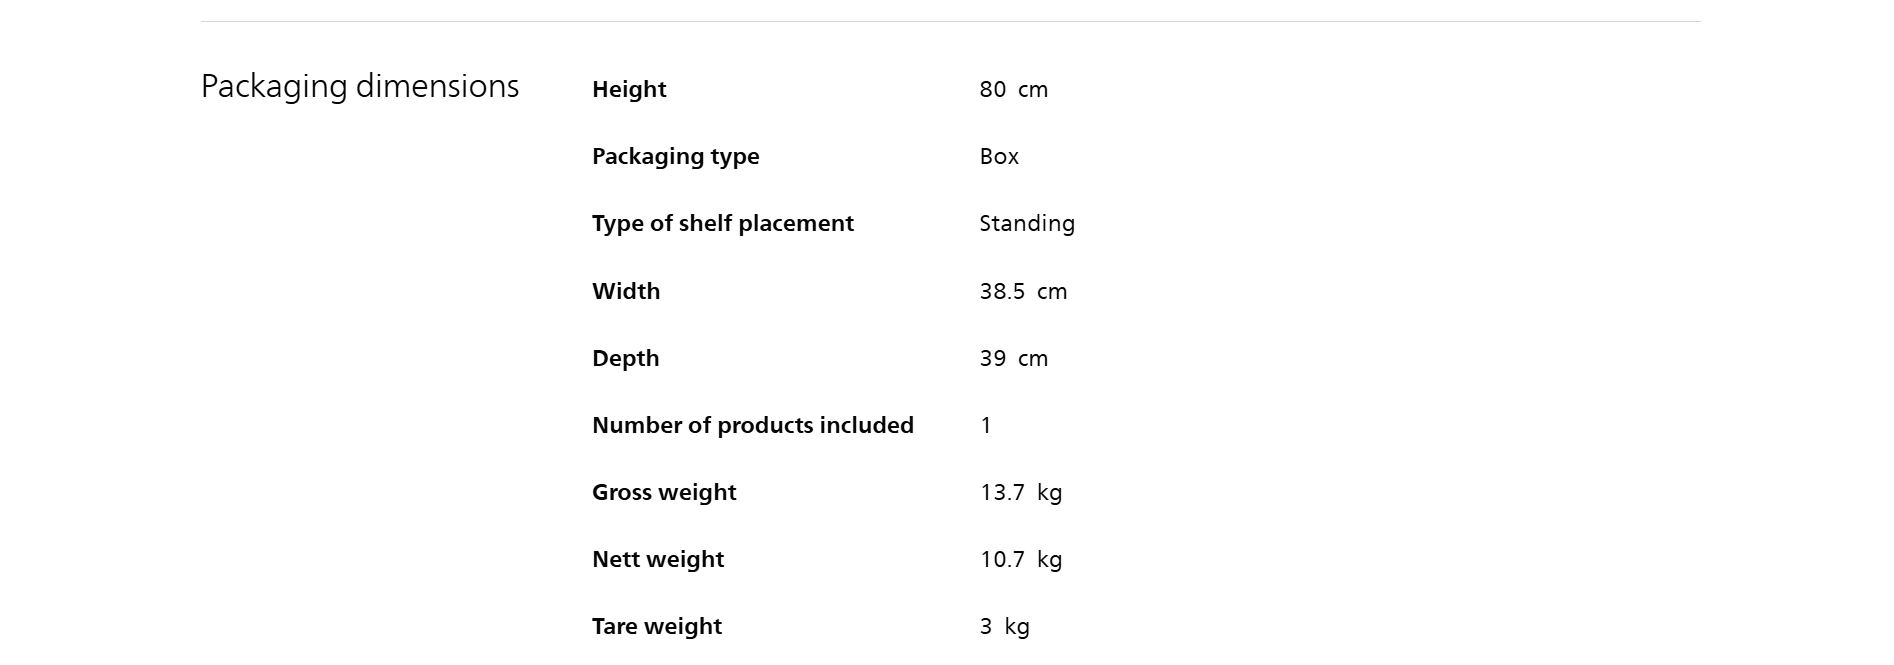1894x665 pixels.
Task: Click the Number of products included label
Action: click(x=752, y=425)
